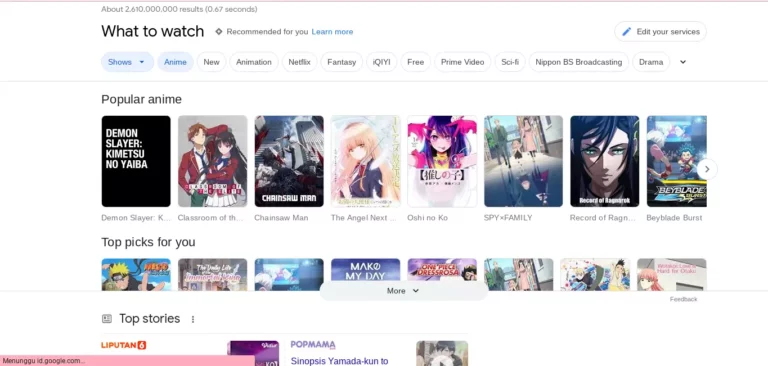Filter by Netflix
The width and height of the screenshot is (768, 366).
coord(299,62)
